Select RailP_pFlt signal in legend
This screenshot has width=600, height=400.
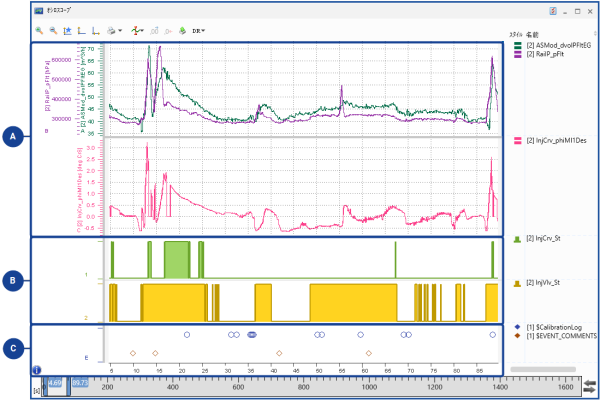[x=546, y=57]
